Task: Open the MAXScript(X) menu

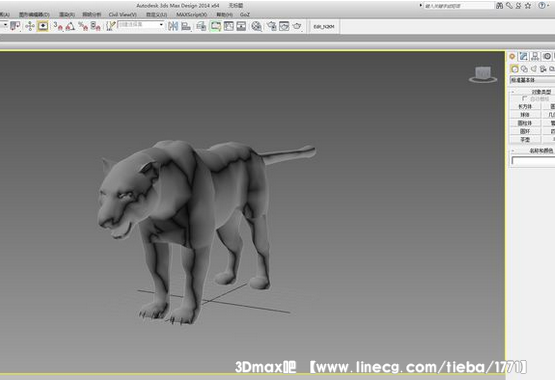Action: pos(191,15)
